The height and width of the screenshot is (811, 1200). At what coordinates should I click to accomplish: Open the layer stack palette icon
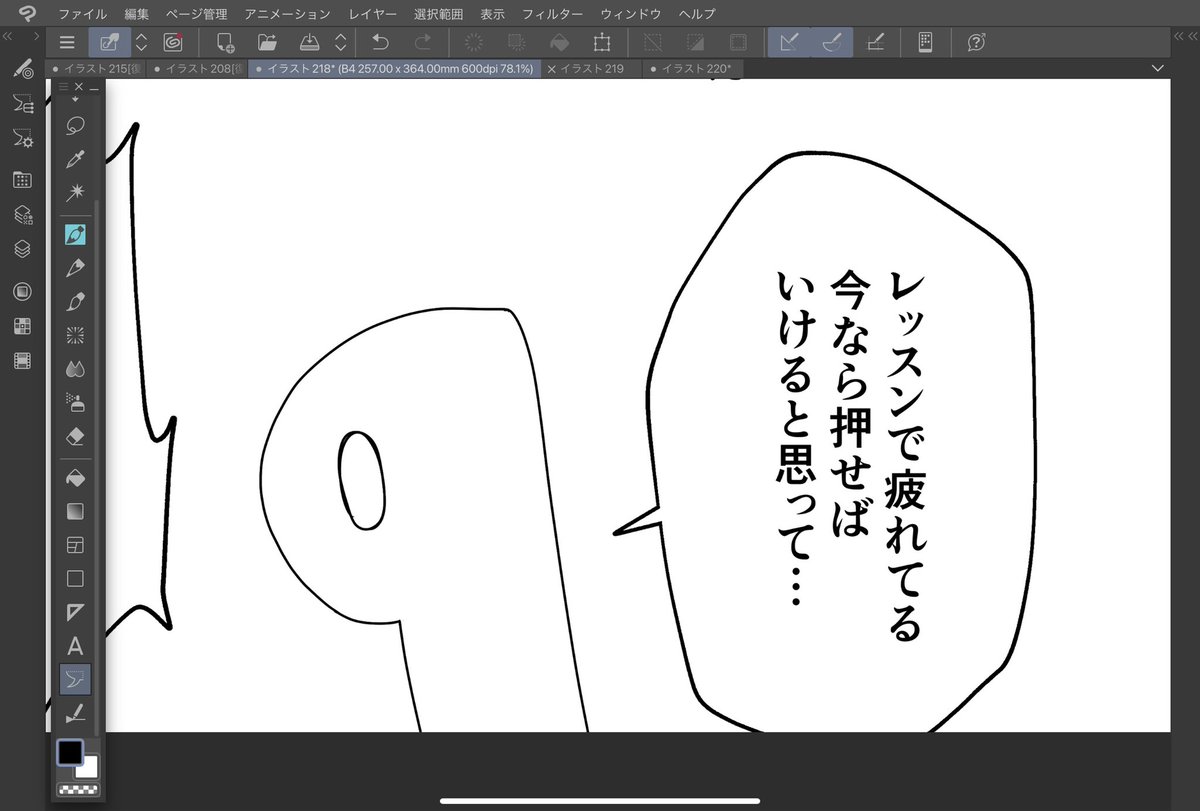(22, 249)
